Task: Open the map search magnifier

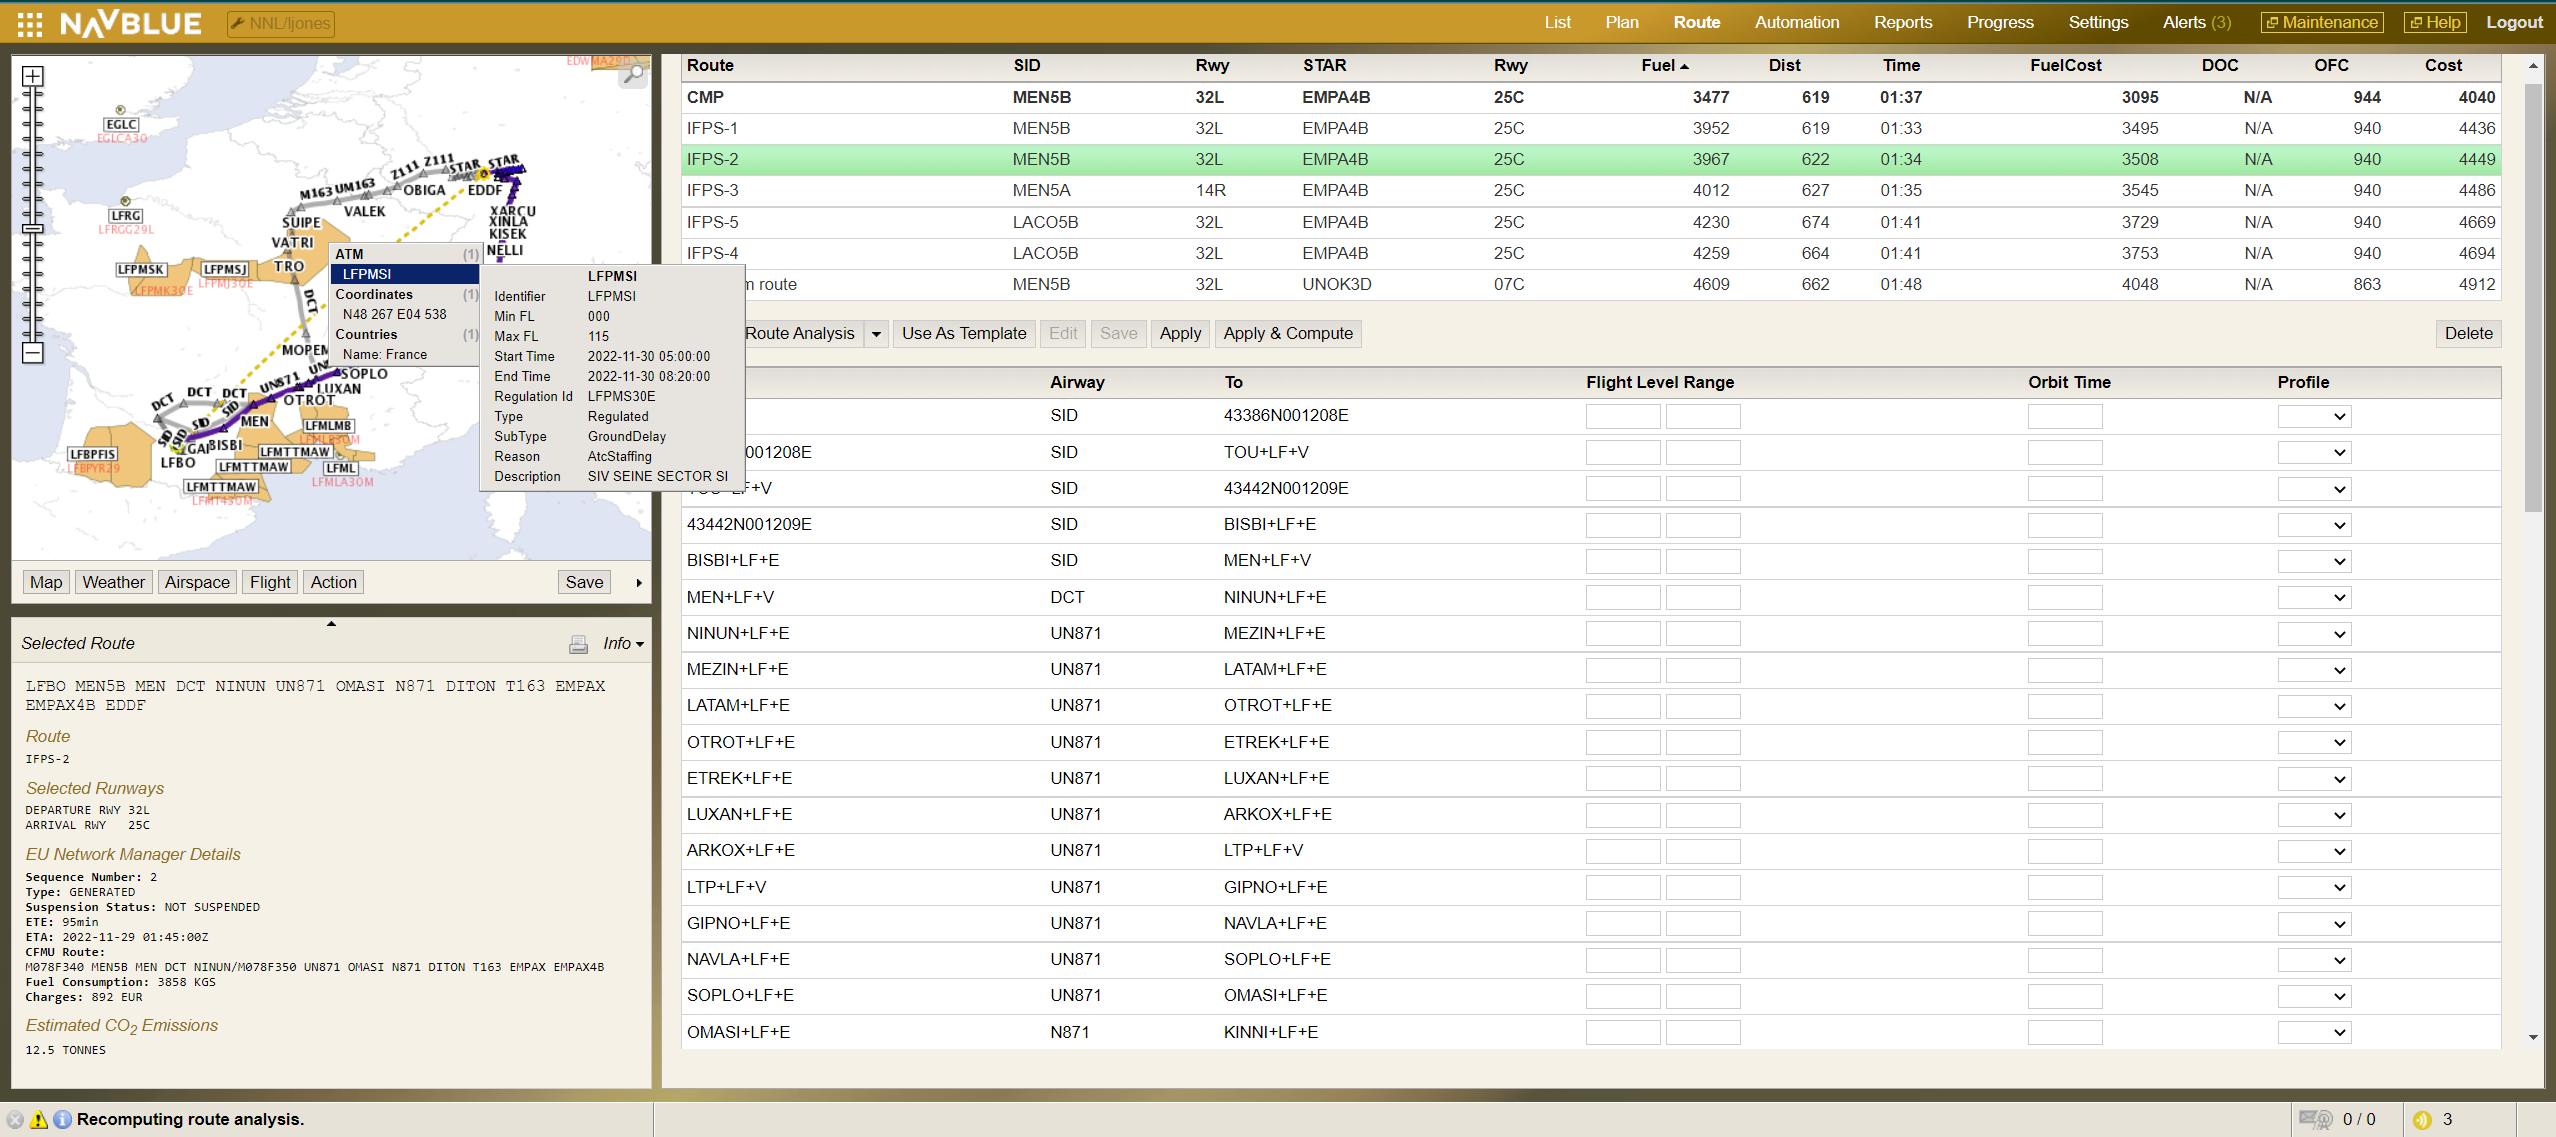Action: click(633, 74)
